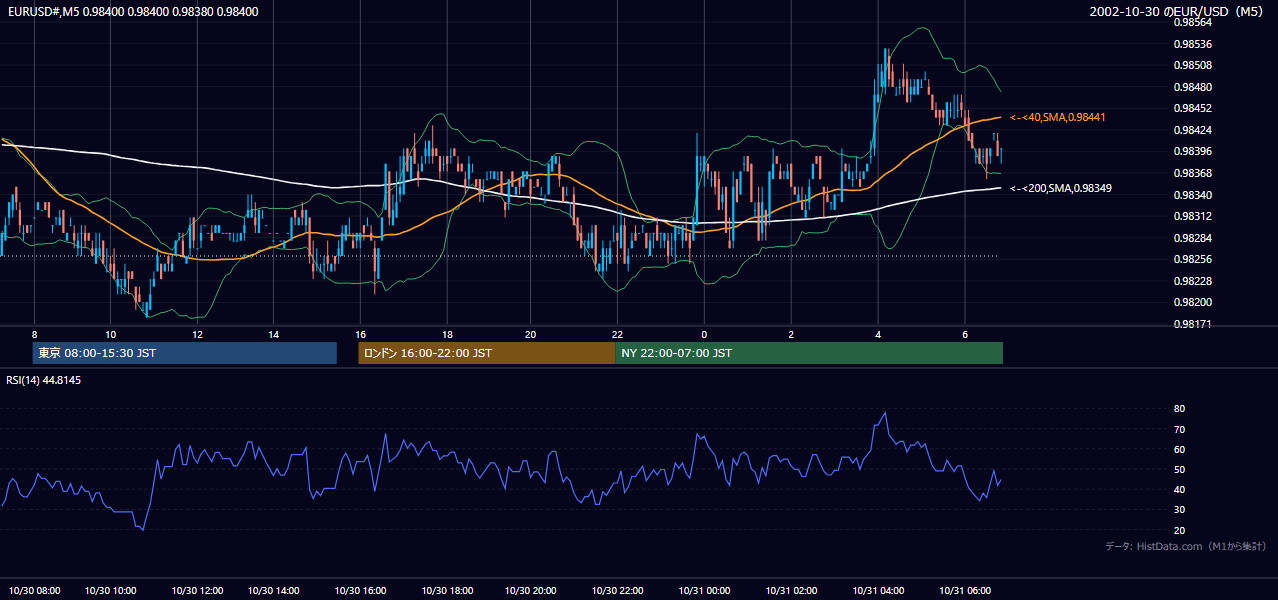This screenshot has width=1278, height=600.
Task: Click the RSI(14) 44.8145 indicator label
Action: (43, 380)
